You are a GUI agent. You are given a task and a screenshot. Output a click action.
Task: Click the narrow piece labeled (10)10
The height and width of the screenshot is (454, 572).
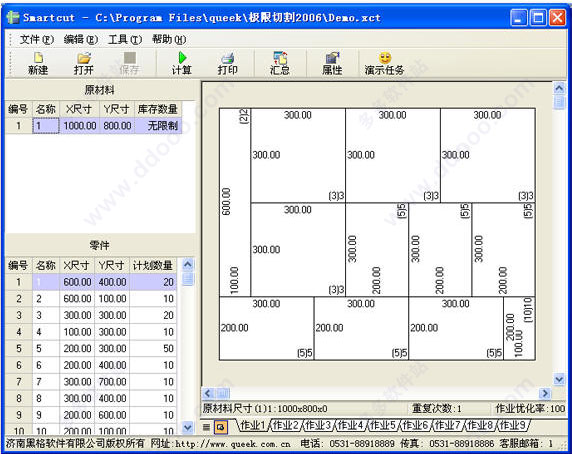519,329
